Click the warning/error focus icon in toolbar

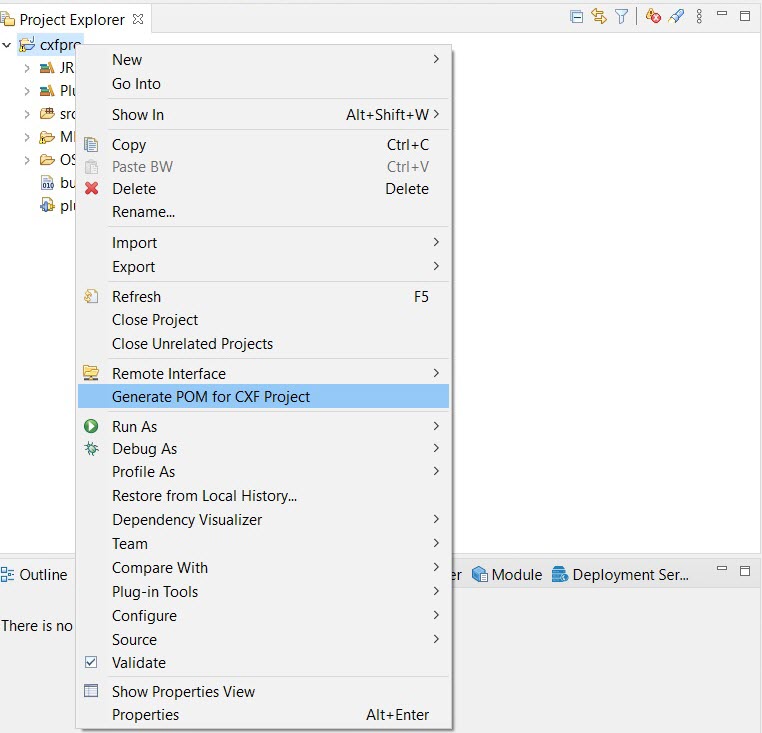[x=653, y=16]
